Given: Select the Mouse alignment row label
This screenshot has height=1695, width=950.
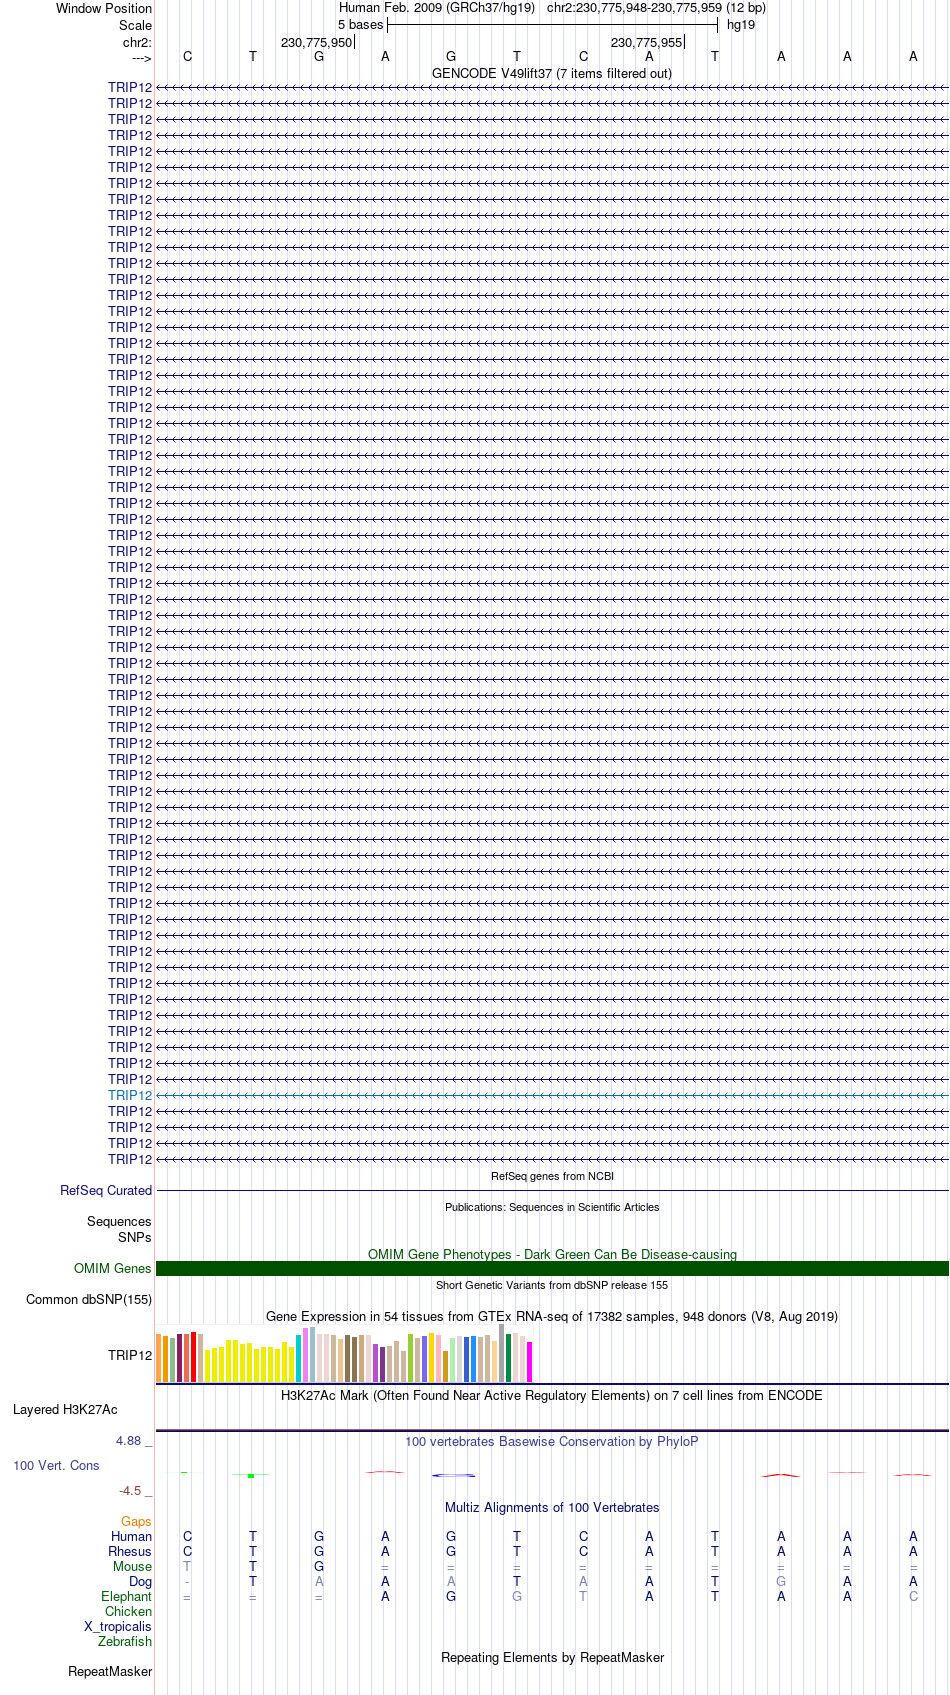Looking at the screenshot, I should (x=133, y=1566).
